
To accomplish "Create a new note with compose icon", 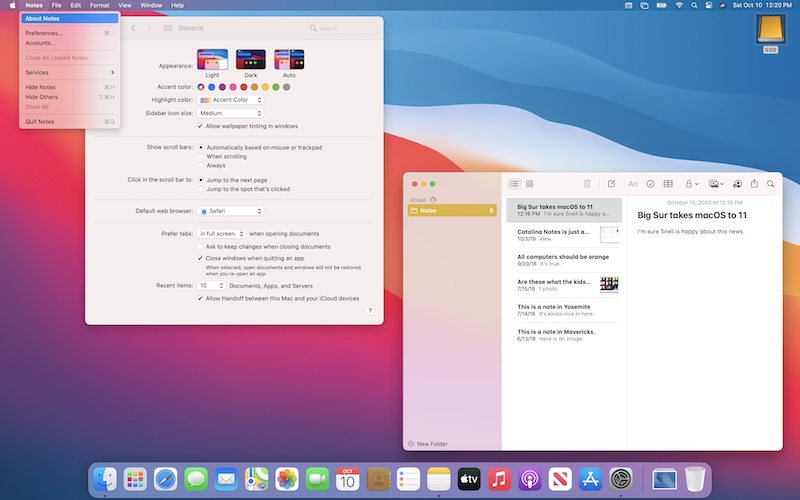I will [611, 184].
